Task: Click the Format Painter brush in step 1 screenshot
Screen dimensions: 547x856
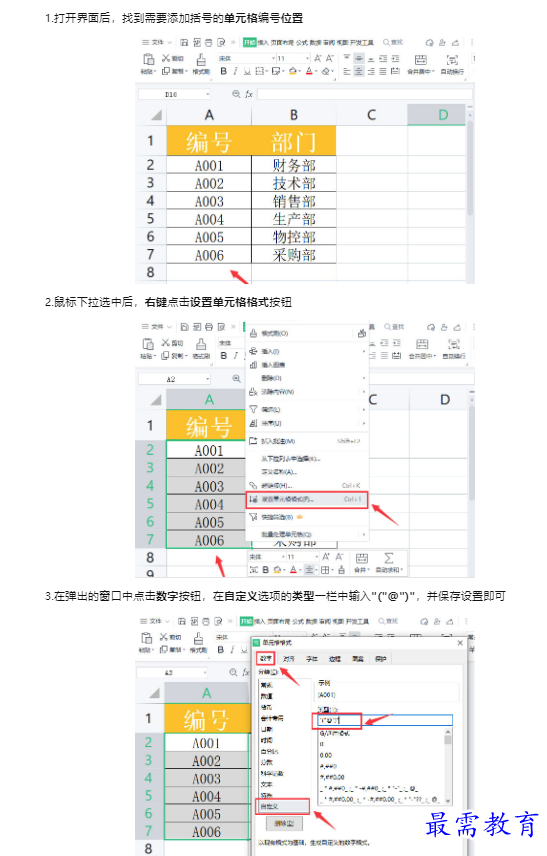Action: tap(201, 60)
